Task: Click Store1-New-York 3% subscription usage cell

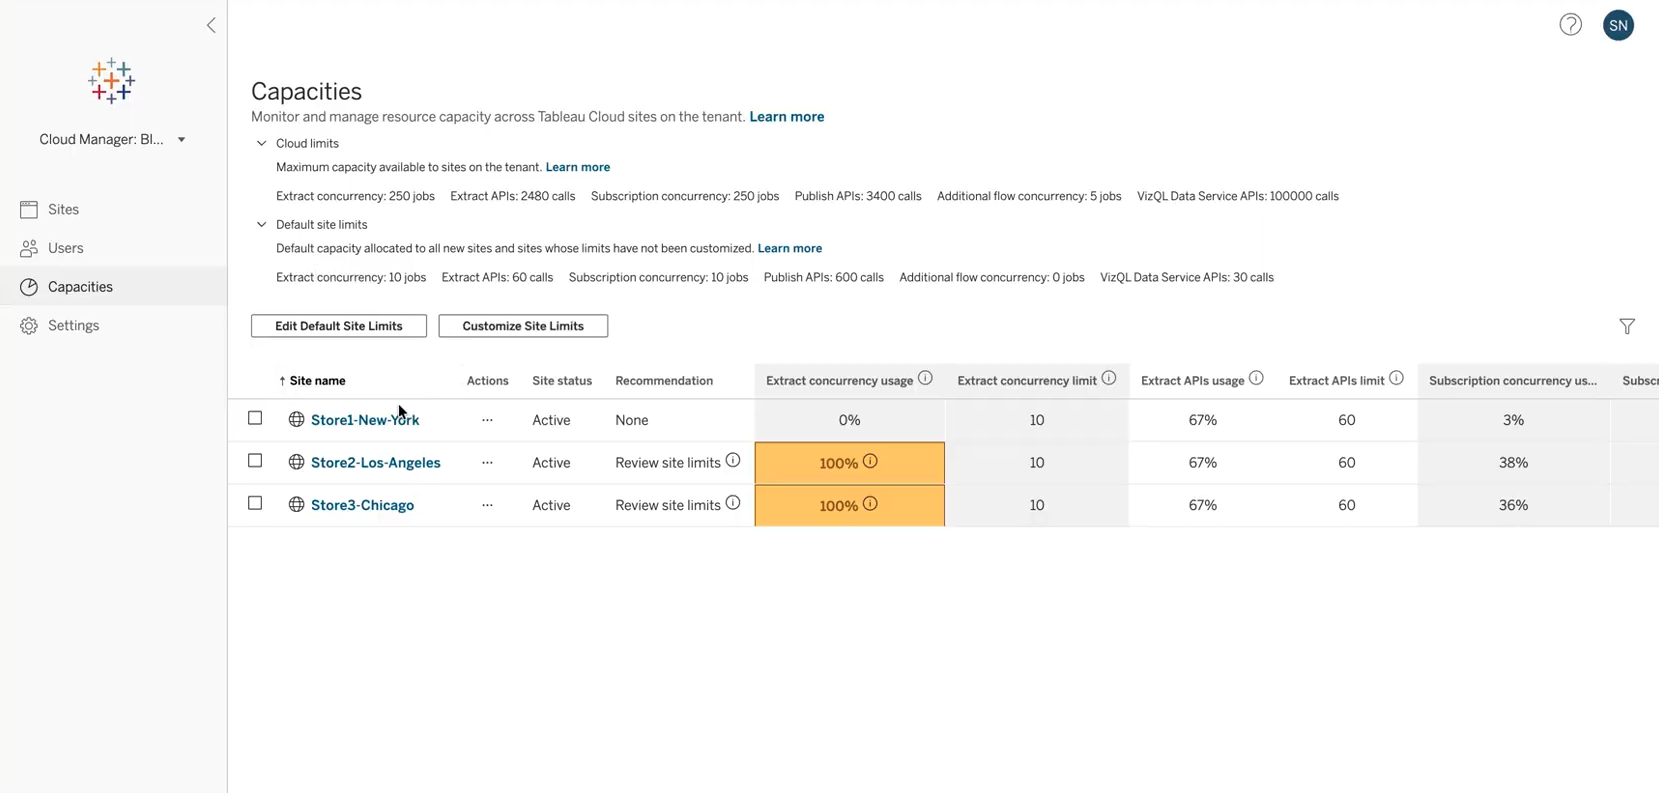Action: tap(1513, 420)
